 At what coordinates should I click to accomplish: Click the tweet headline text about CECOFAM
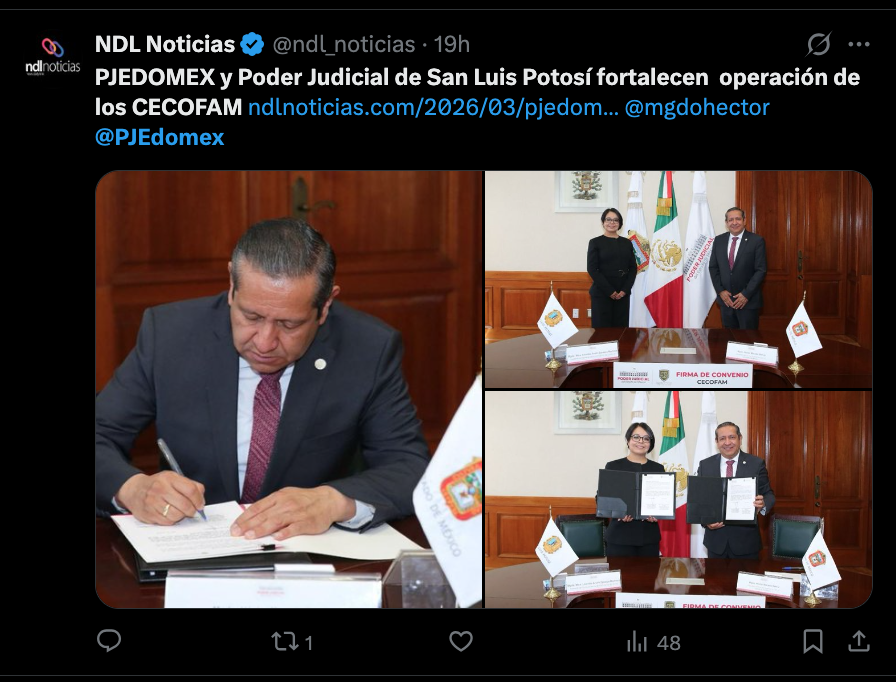pyautogui.click(x=477, y=92)
